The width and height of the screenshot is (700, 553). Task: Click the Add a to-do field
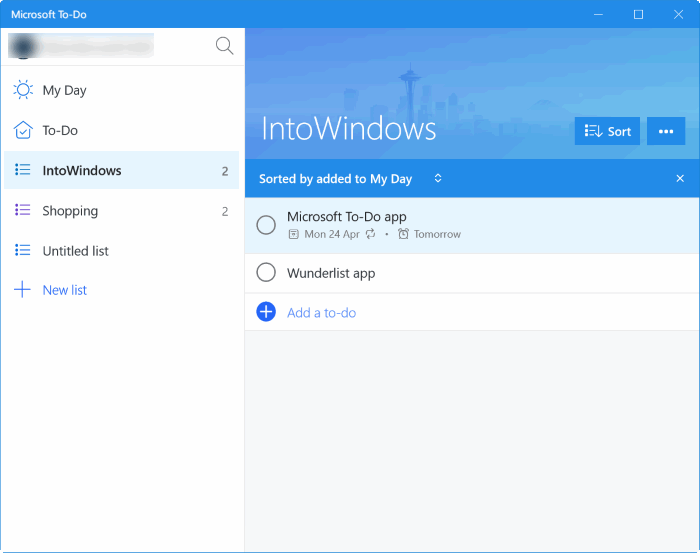pyautogui.click(x=321, y=313)
